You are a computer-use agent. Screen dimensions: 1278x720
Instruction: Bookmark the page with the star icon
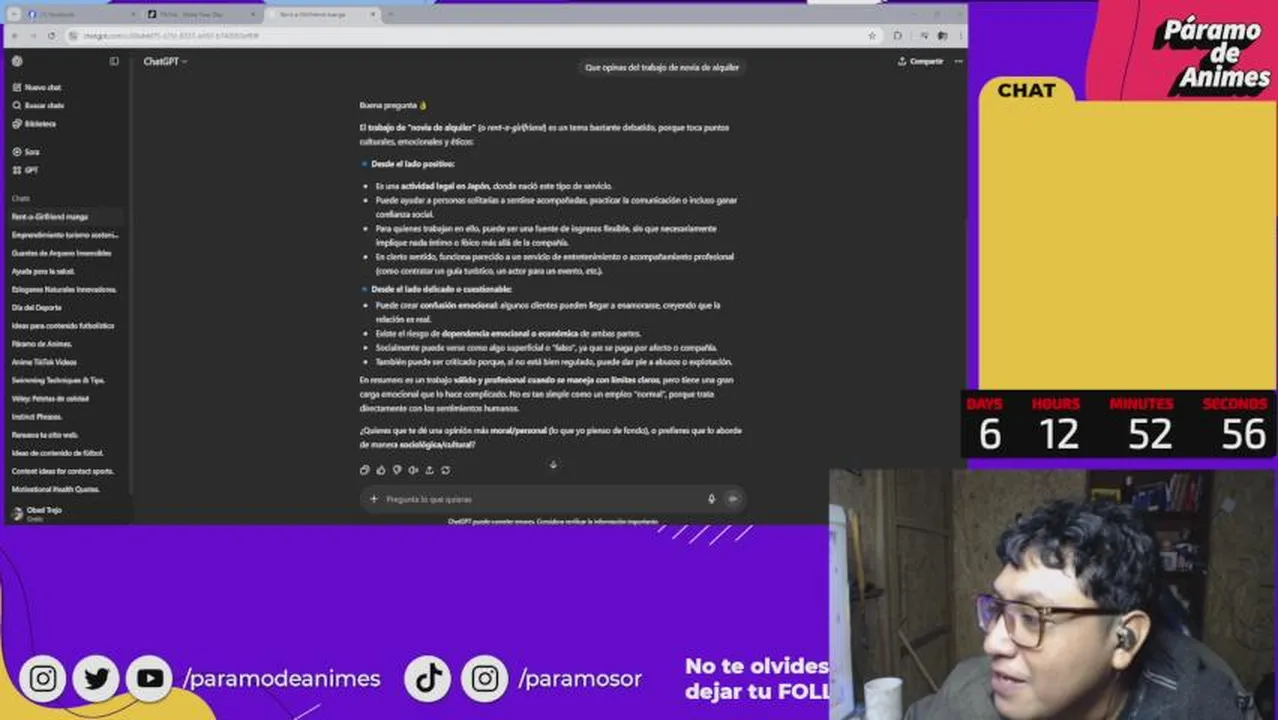tap(872, 35)
